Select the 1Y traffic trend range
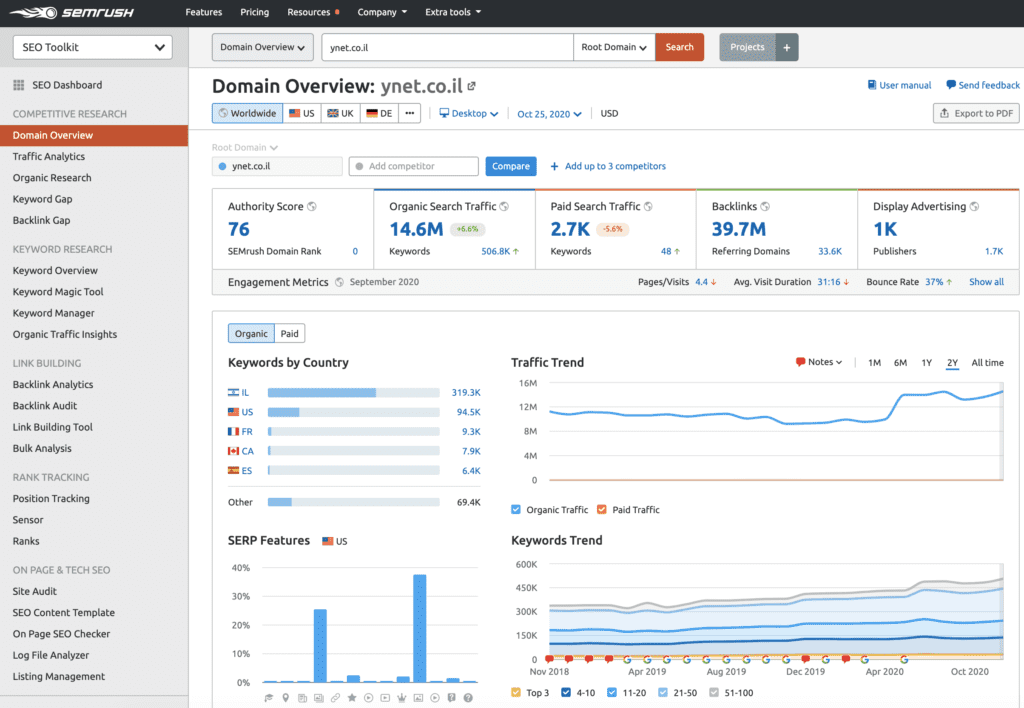This screenshot has height=708, width=1024. pyautogui.click(x=927, y=363)
